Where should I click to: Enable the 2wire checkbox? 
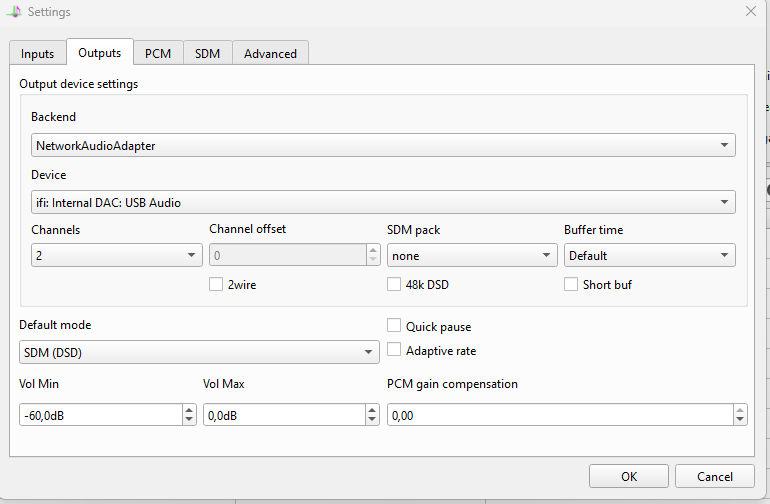(x=216, y=284)
